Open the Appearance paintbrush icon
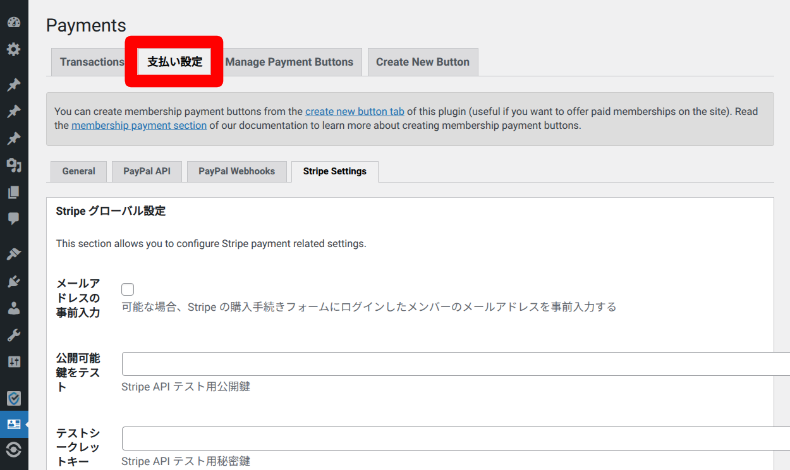790x470 pixels. tap(14, 254)
